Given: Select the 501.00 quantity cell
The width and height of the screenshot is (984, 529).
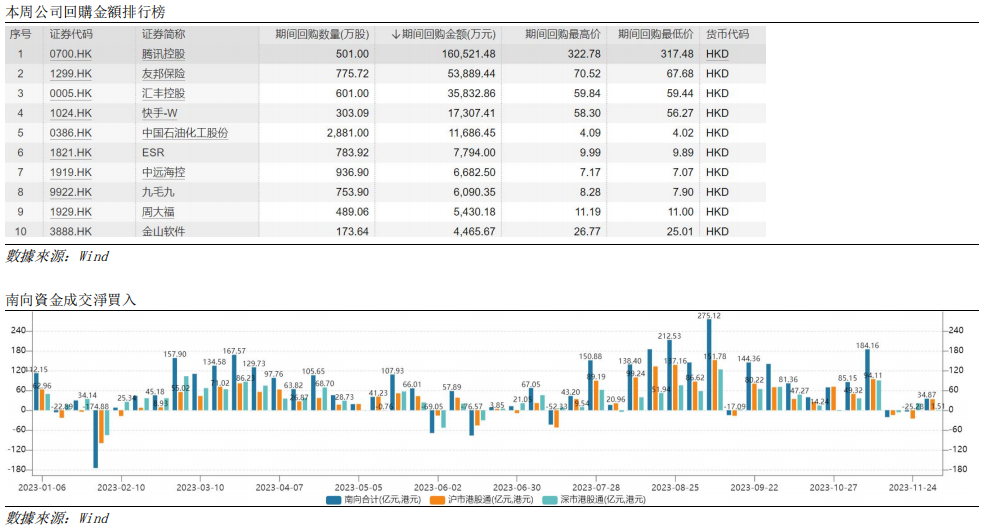Looking at the screenshot, I should (352, 54).
